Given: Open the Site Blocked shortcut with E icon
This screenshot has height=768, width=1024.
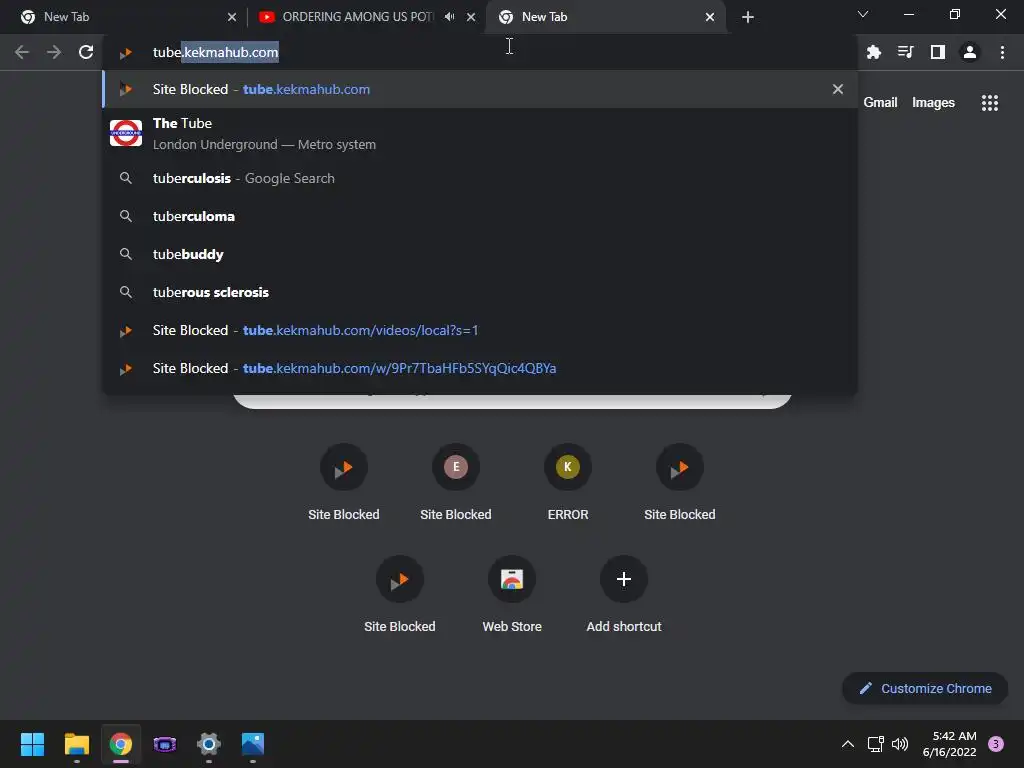Looking at the screenshot, I should (x=456, y=483).
